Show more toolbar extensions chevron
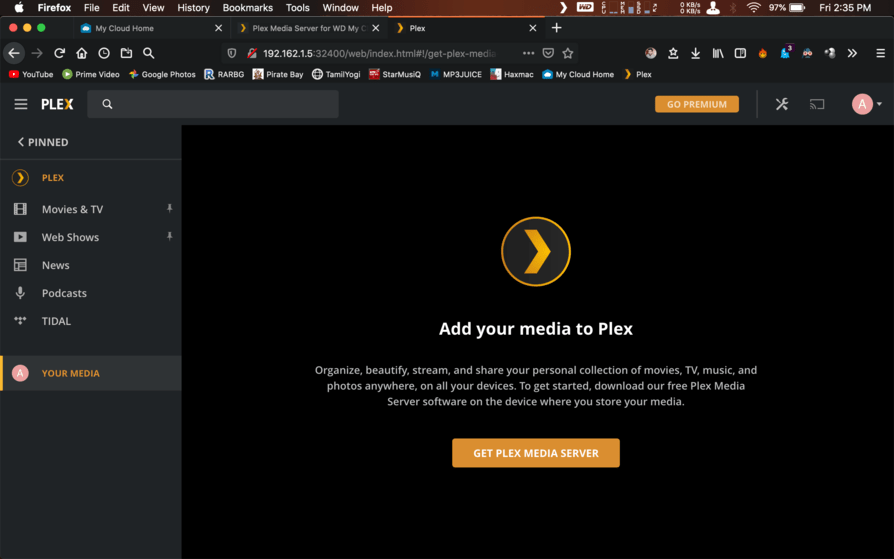The width and height of the screenshot is (894, 559). coord(852,53)
